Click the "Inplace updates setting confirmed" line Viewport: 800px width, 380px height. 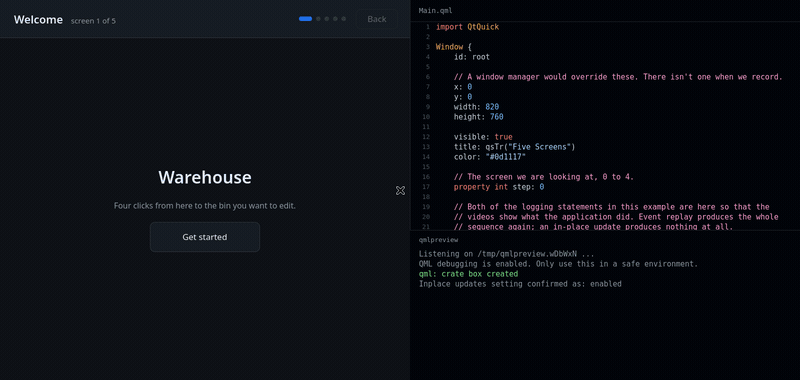pos(520,284)
